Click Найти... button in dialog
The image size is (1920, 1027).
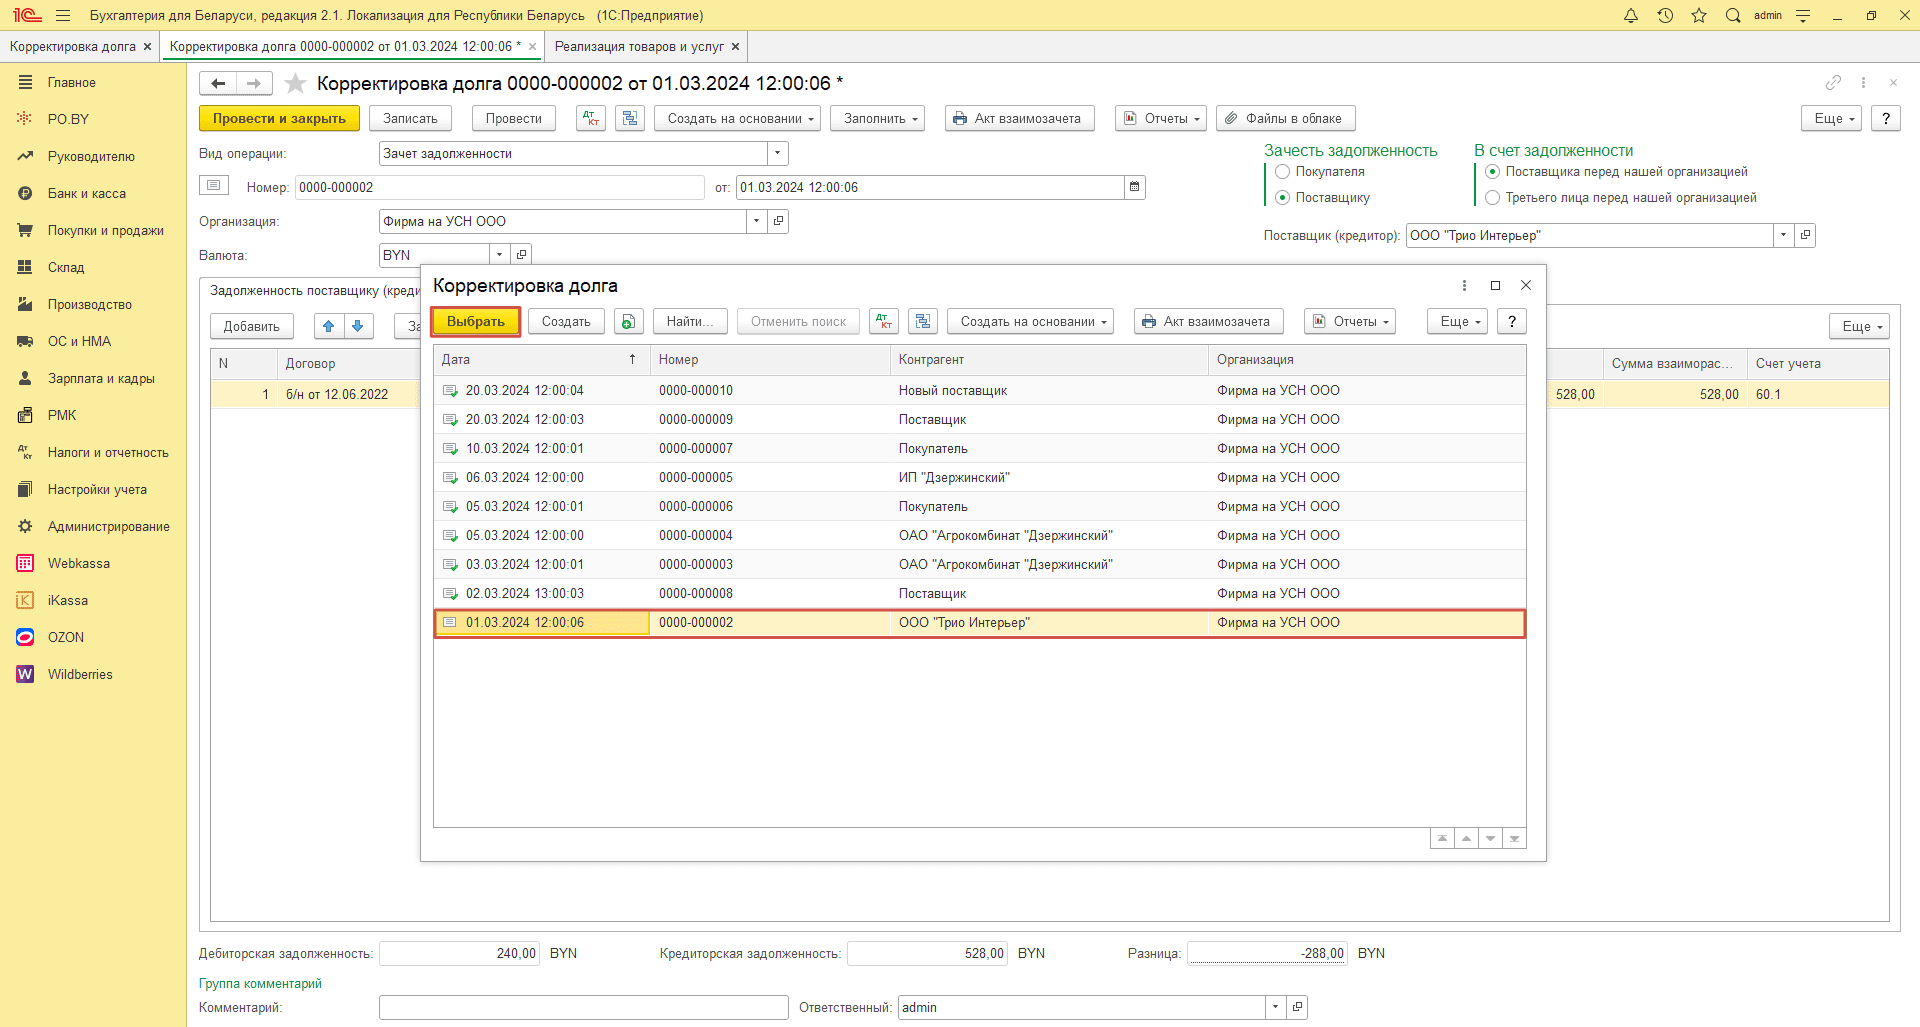coord(690,321)
